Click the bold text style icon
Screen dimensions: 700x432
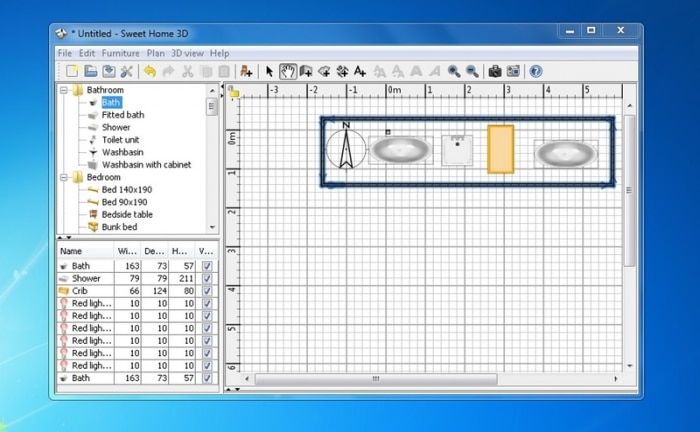pyautogui.click(x=416, y=71)
